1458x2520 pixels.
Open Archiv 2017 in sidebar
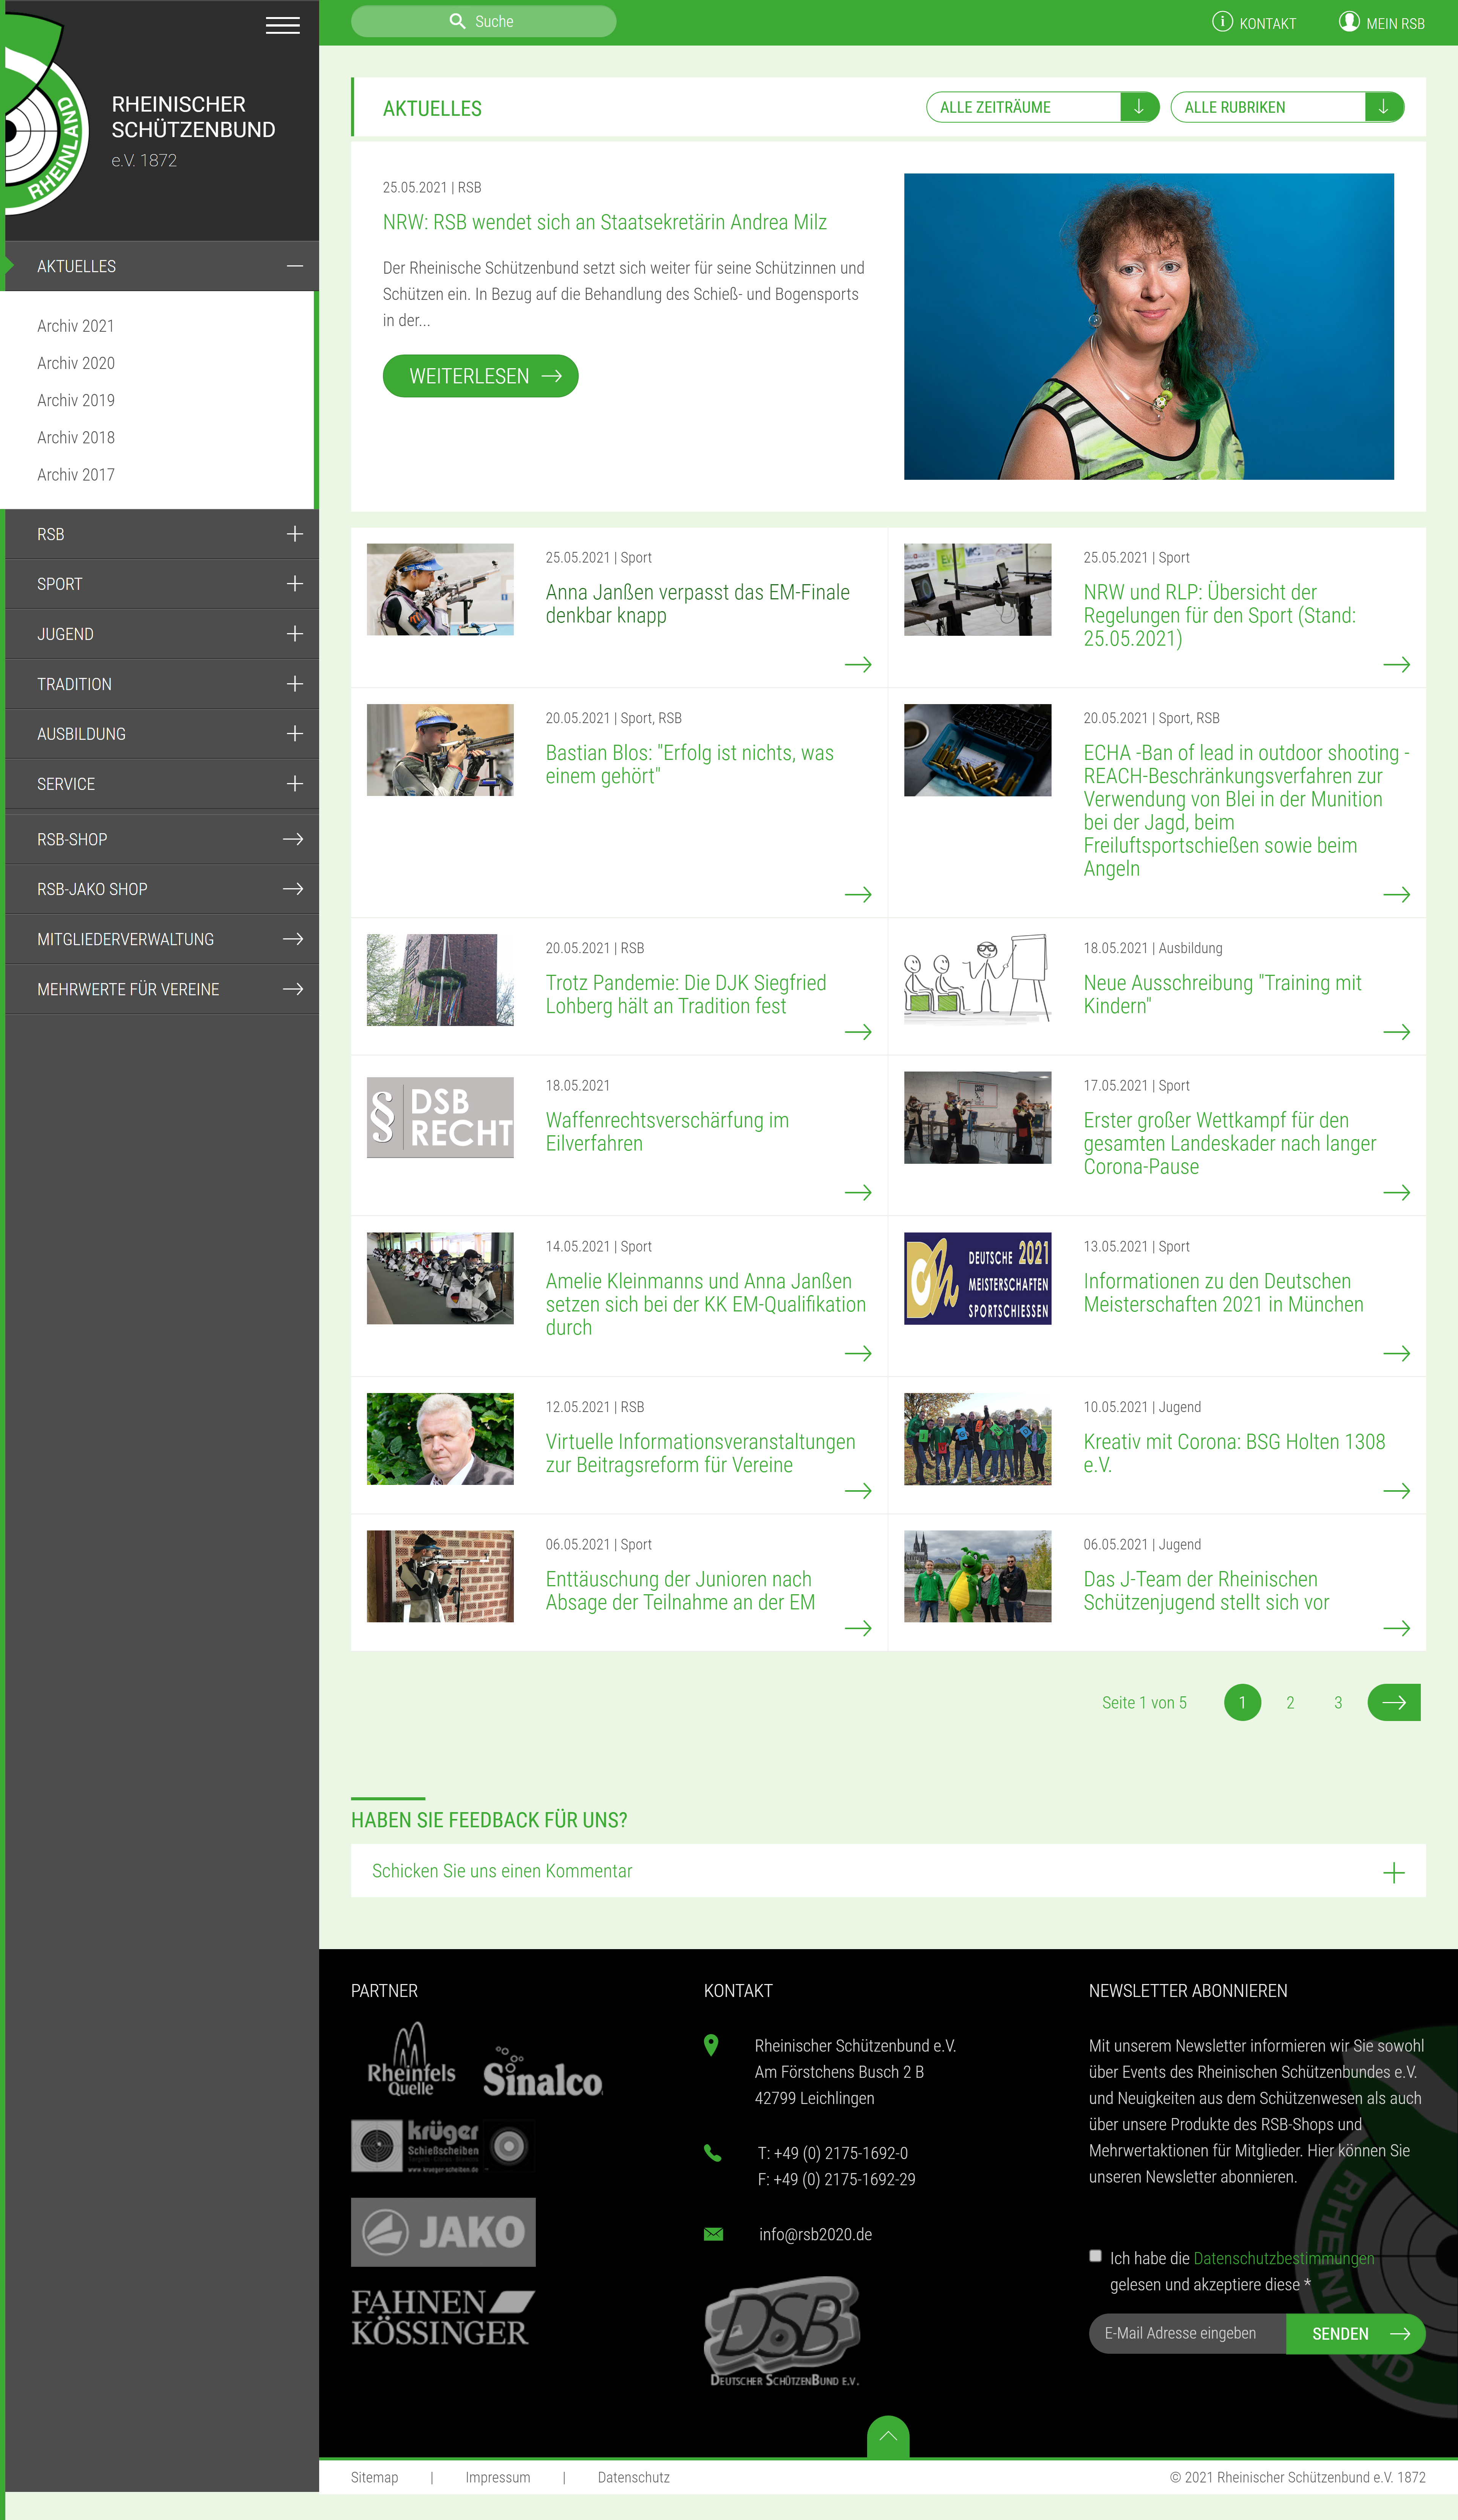point(76,475)
